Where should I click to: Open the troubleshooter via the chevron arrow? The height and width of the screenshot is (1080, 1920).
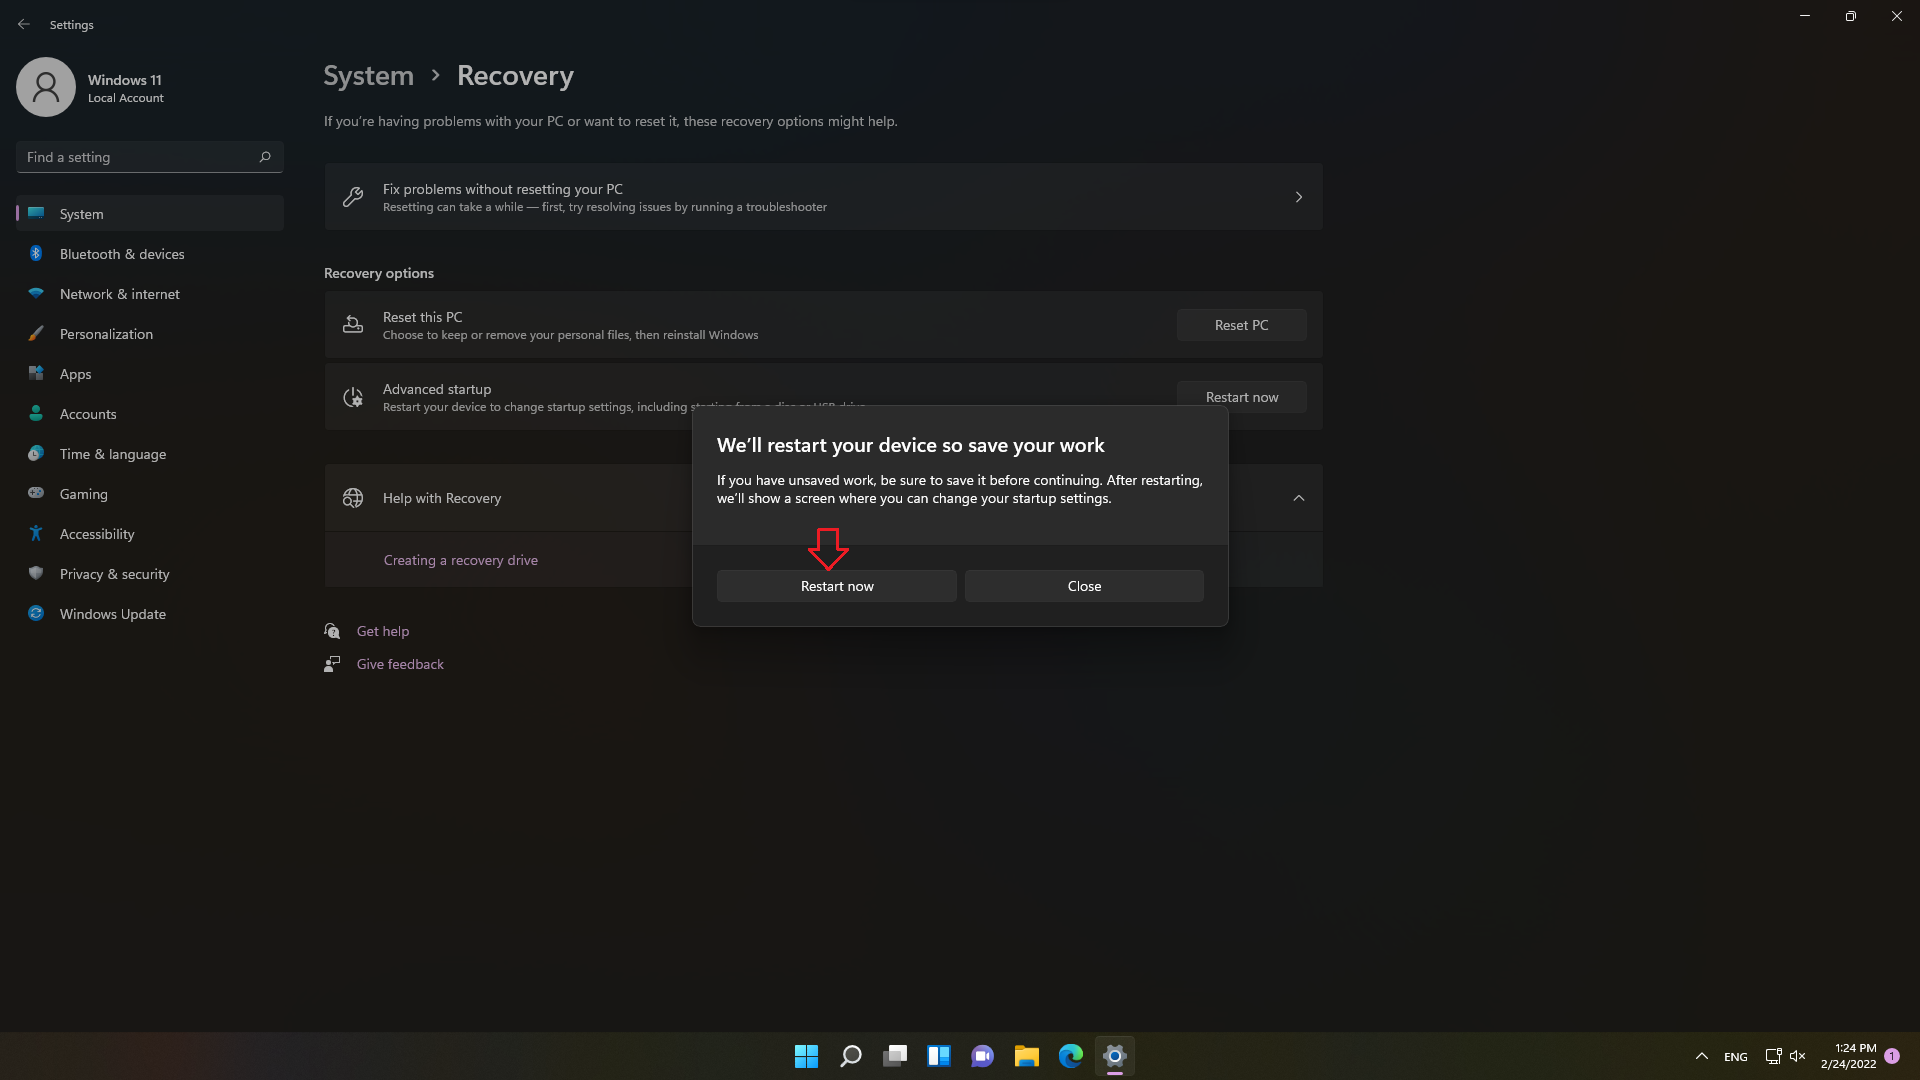1298,197
